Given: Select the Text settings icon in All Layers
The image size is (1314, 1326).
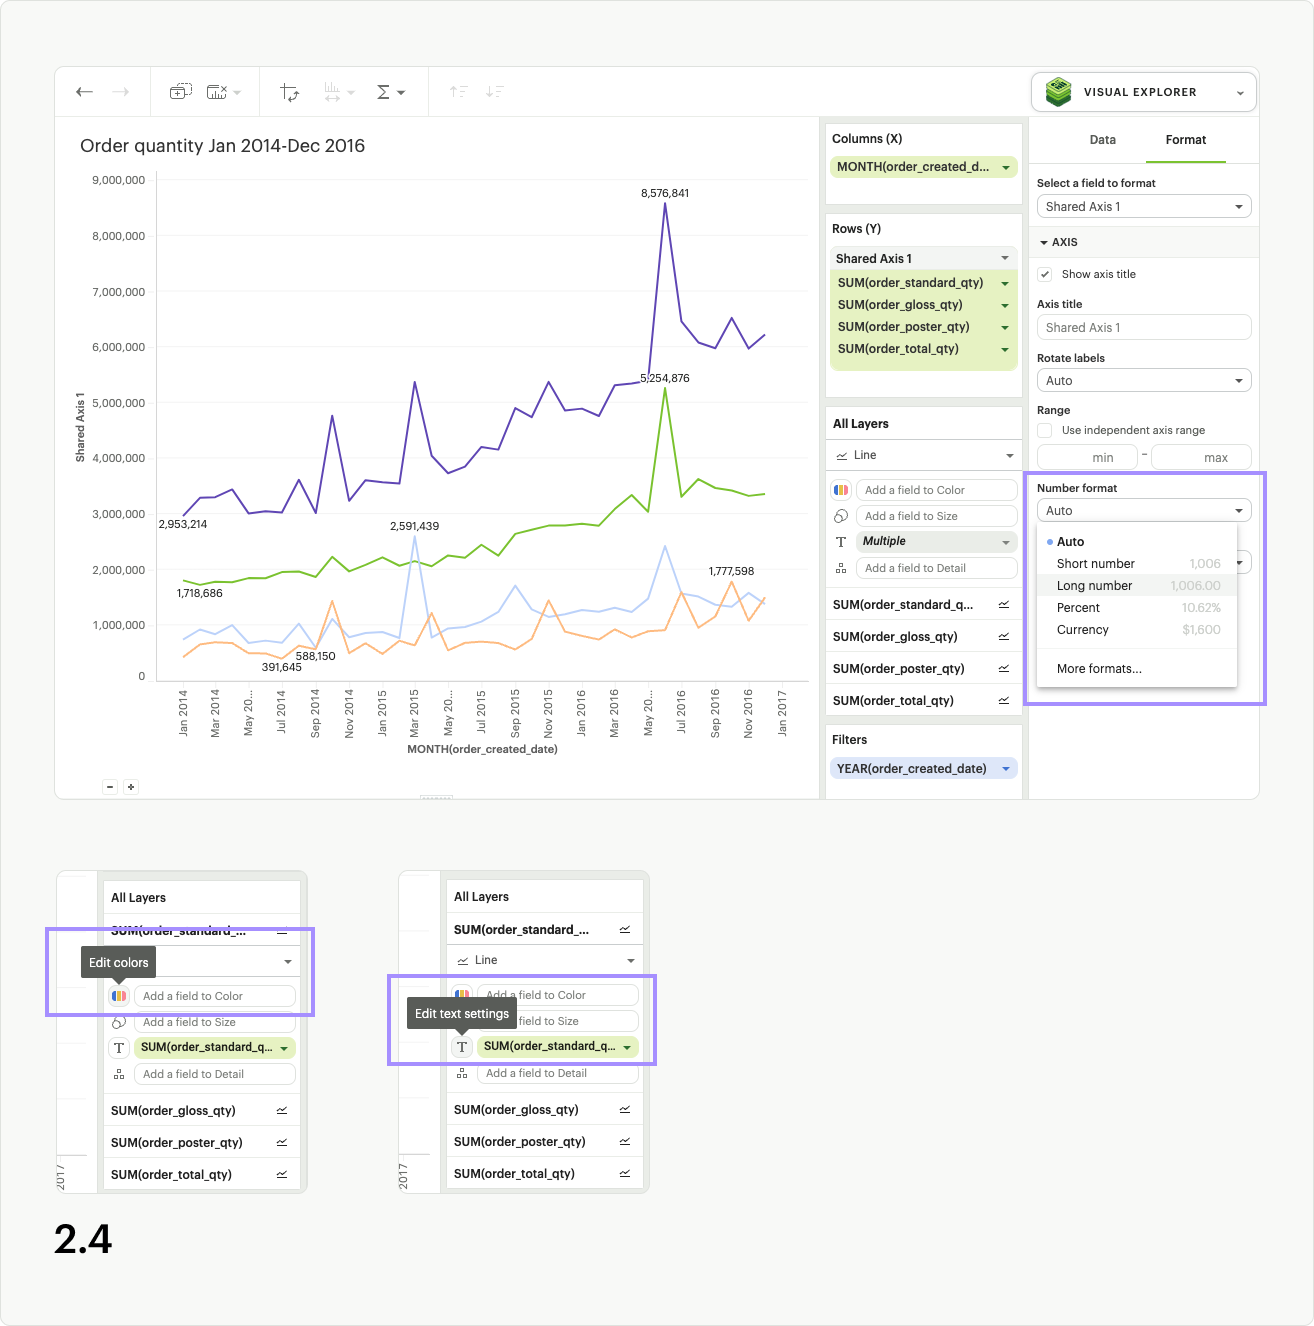Looking at the screenshot, I should pos(841,541).
